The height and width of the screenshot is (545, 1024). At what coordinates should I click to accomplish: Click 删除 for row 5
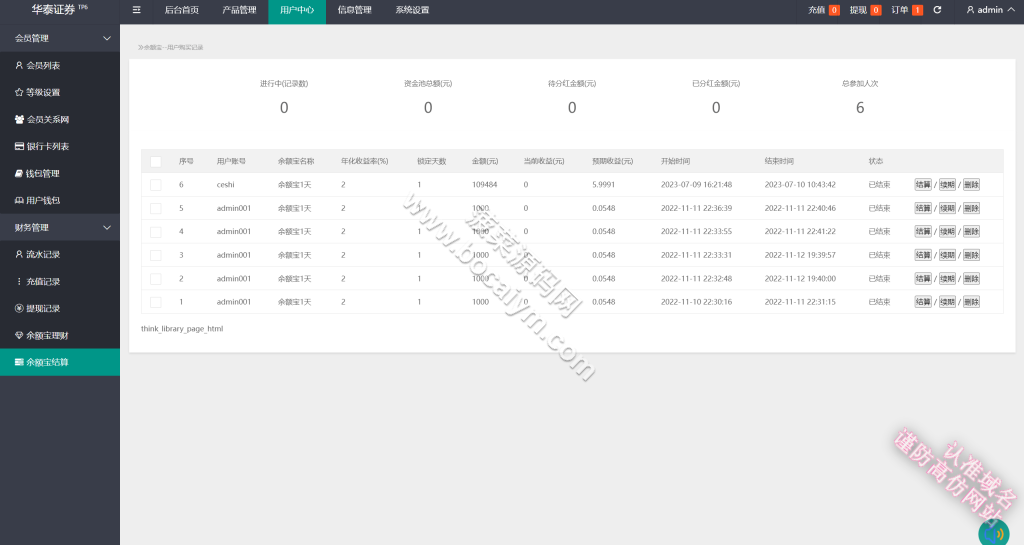(971, 208)
